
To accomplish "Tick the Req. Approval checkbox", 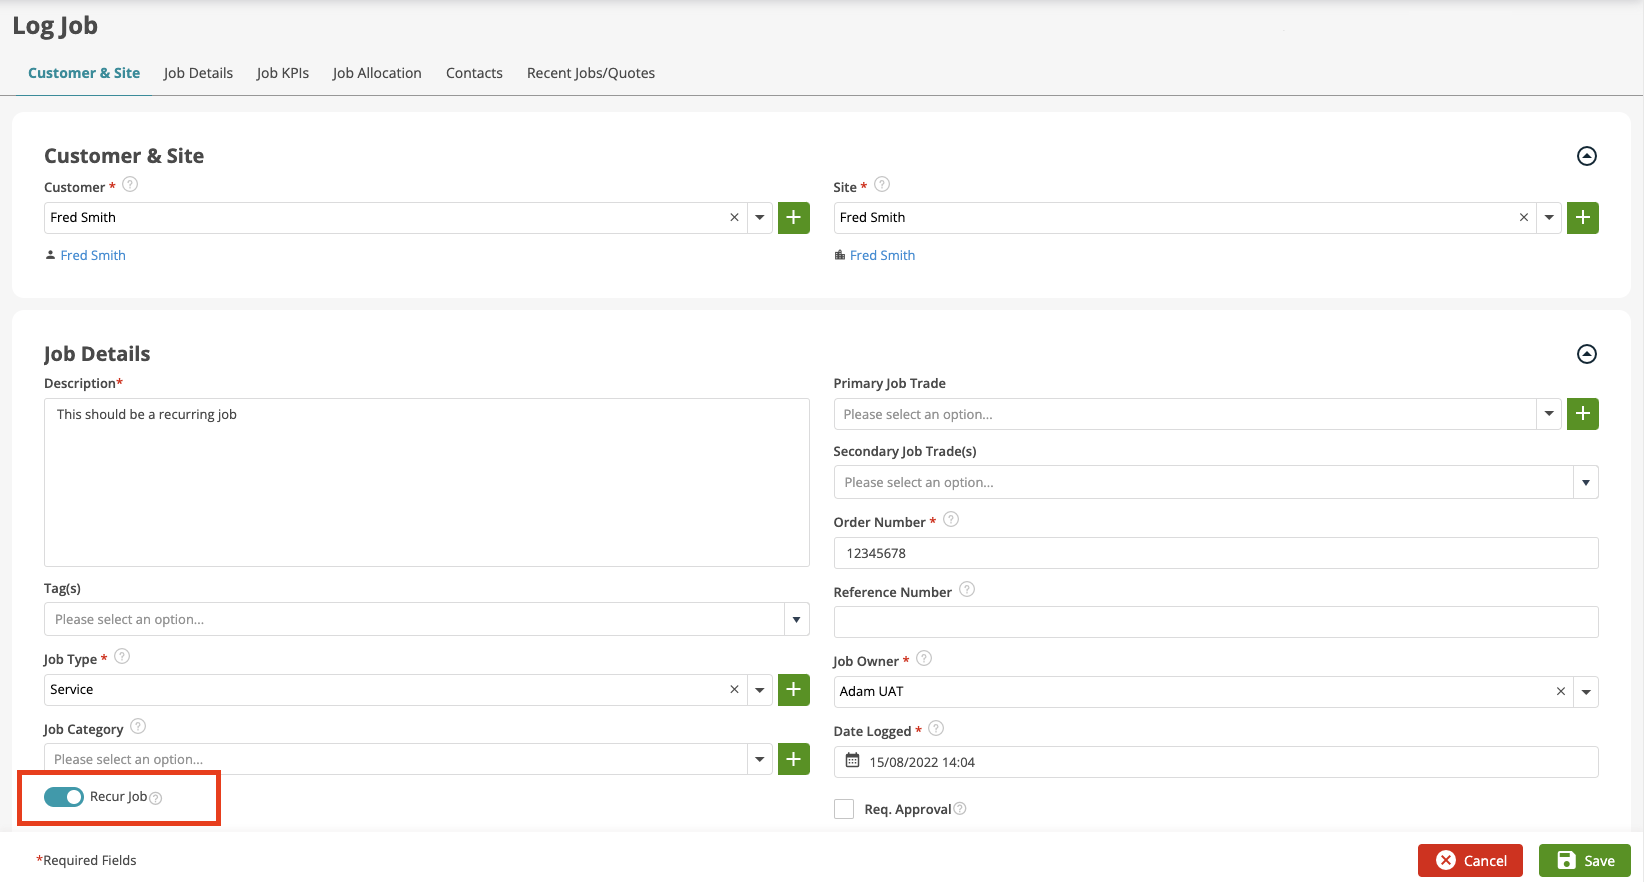I will [x=844, y=809].
